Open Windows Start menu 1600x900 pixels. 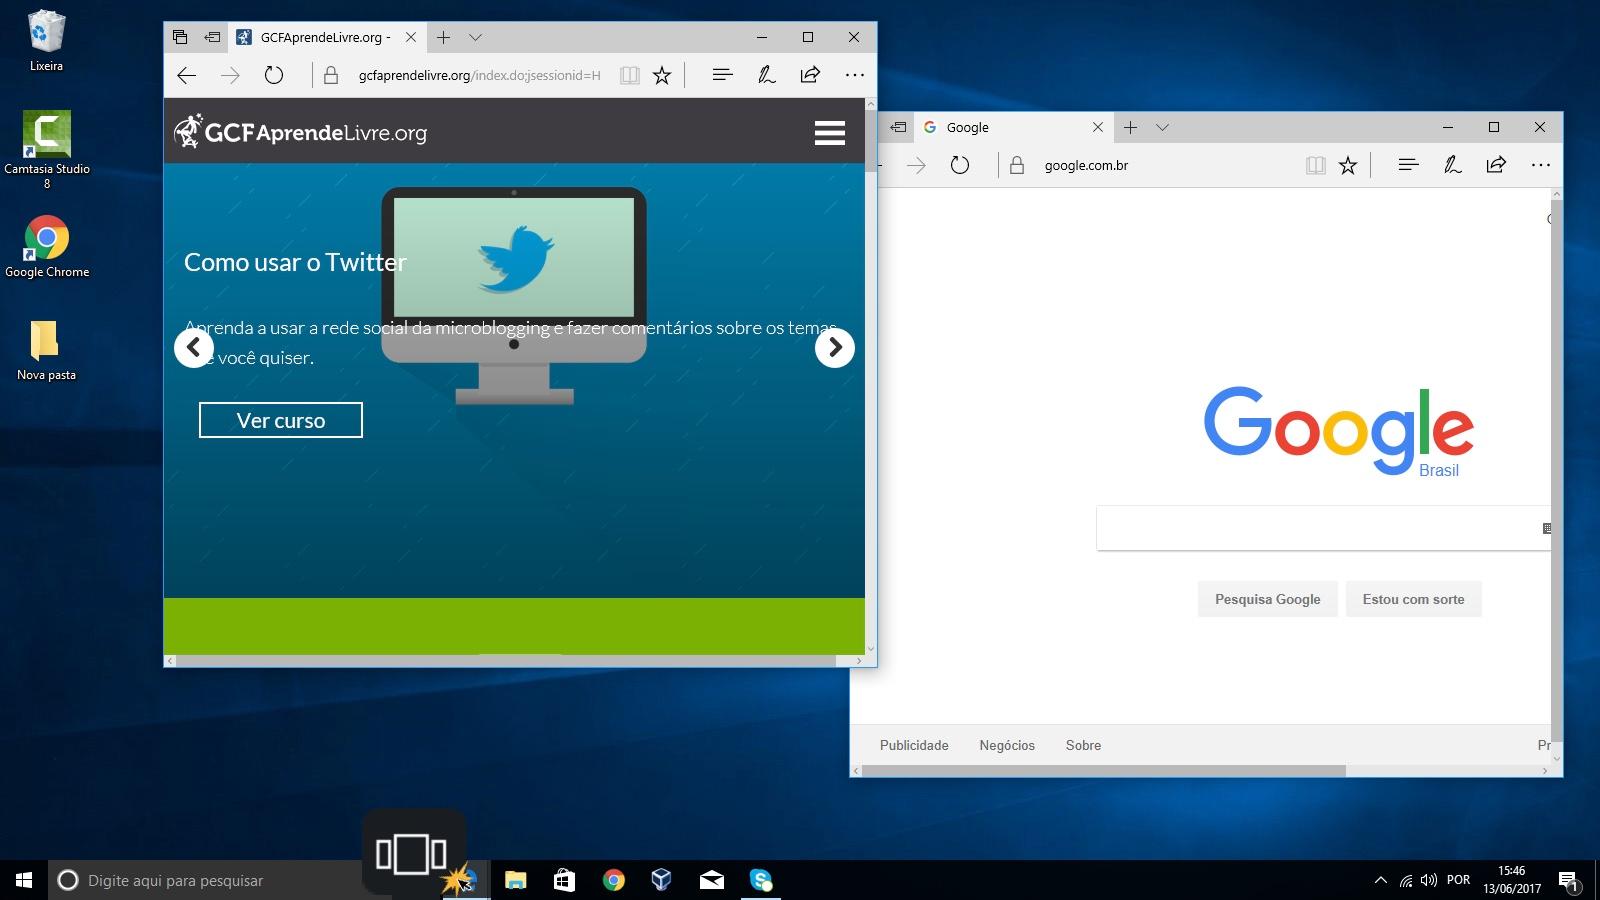[x=24, y=880]
